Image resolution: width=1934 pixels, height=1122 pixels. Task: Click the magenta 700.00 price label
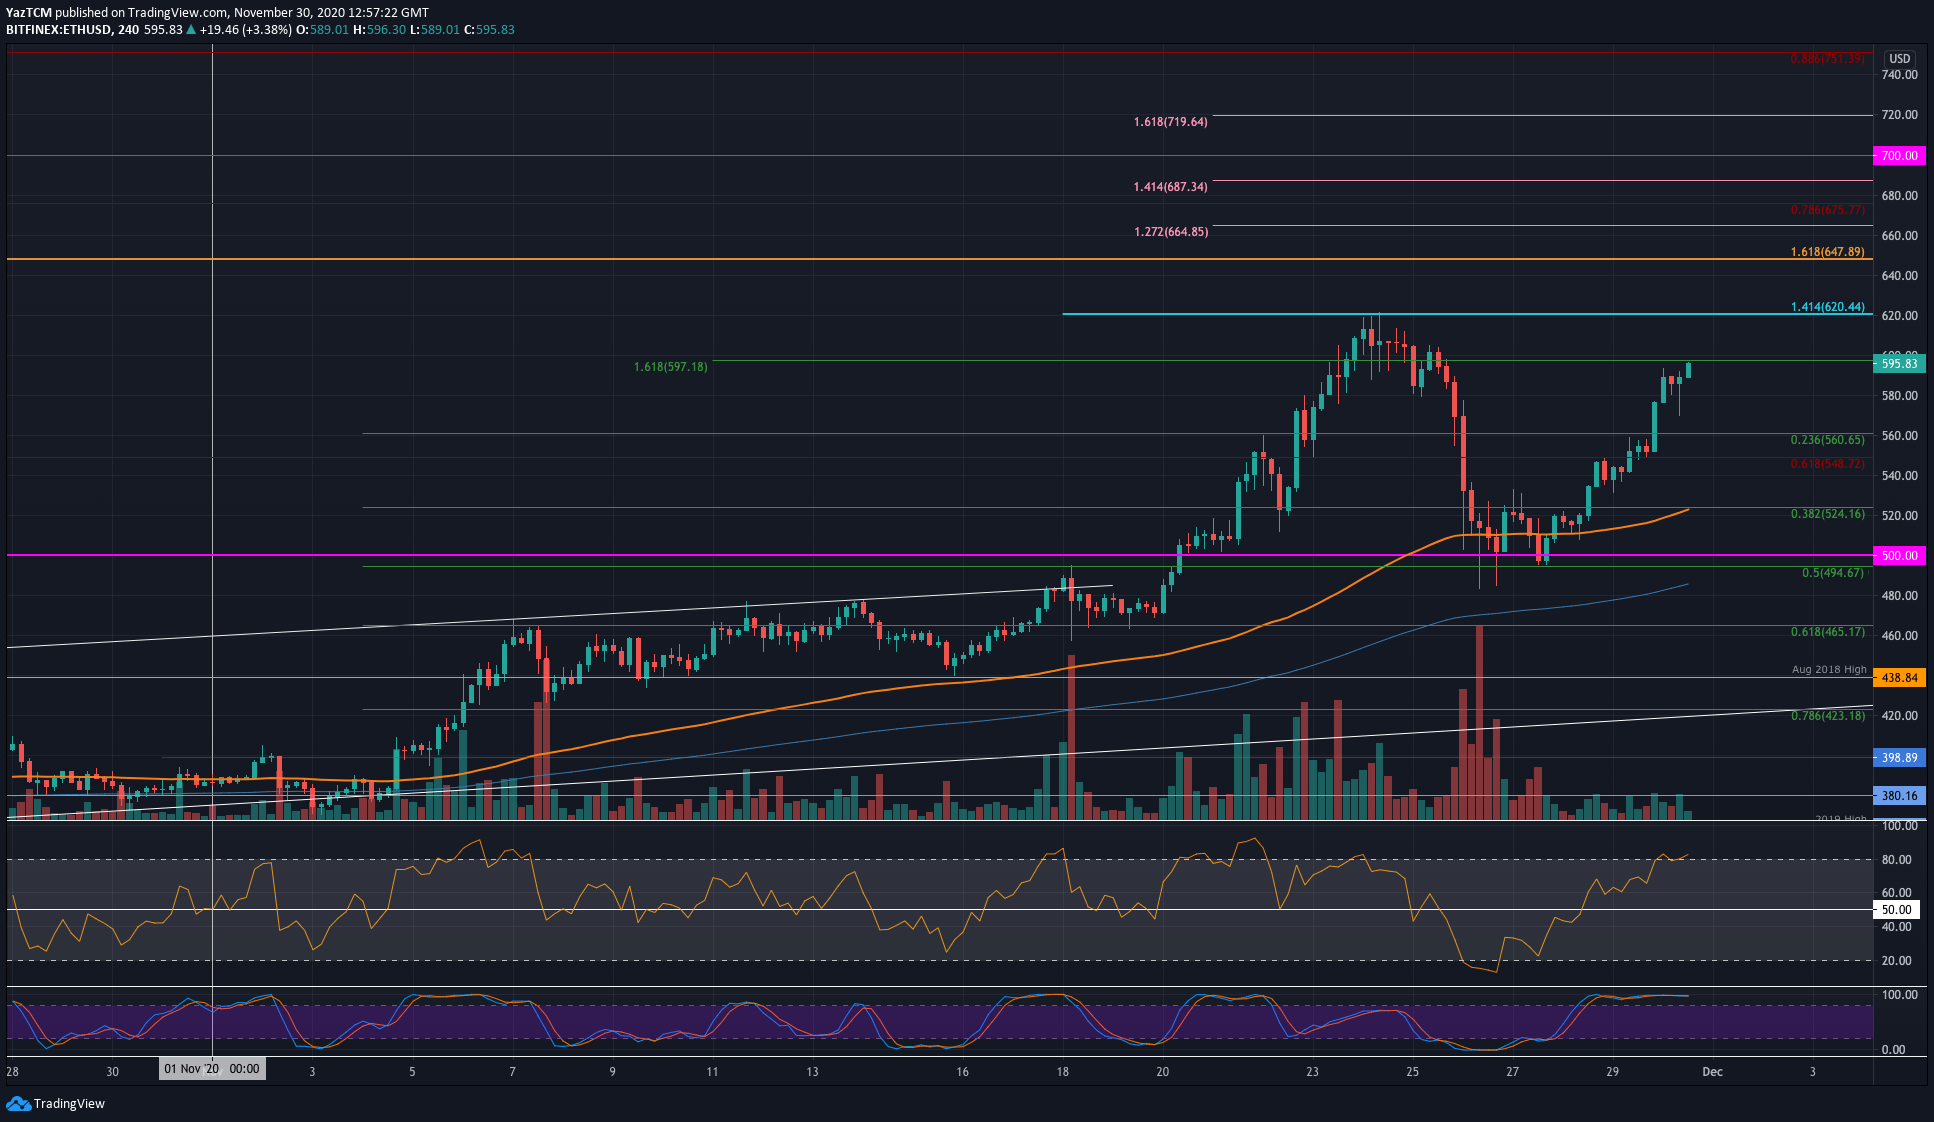click(x=1899, y=156)
